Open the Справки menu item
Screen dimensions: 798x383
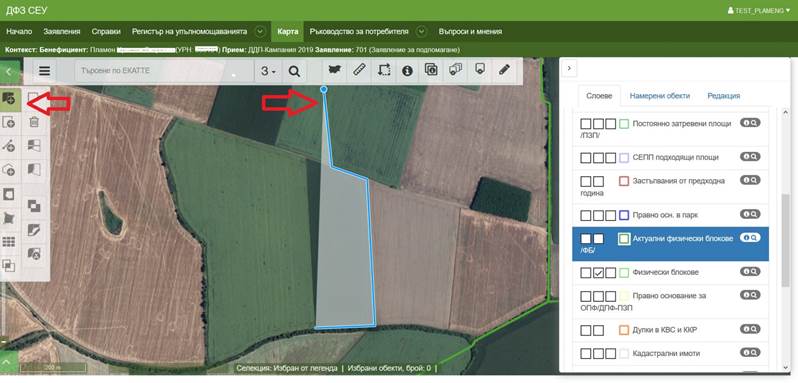point(106,32)
